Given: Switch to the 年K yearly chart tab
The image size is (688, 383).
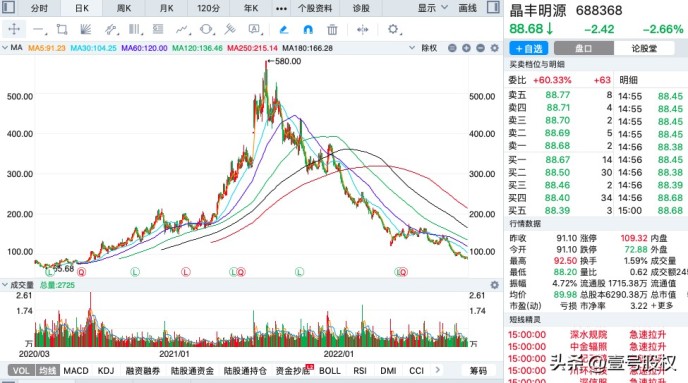Looking at the screenshot, I should 251,8.
